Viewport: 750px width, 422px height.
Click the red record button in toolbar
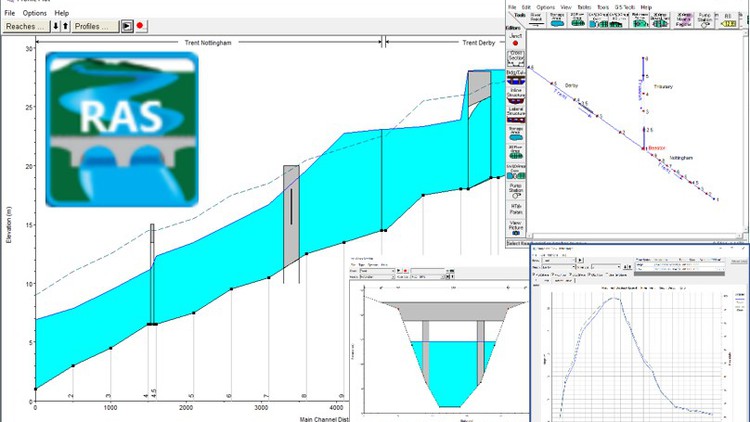coord(140,25)
